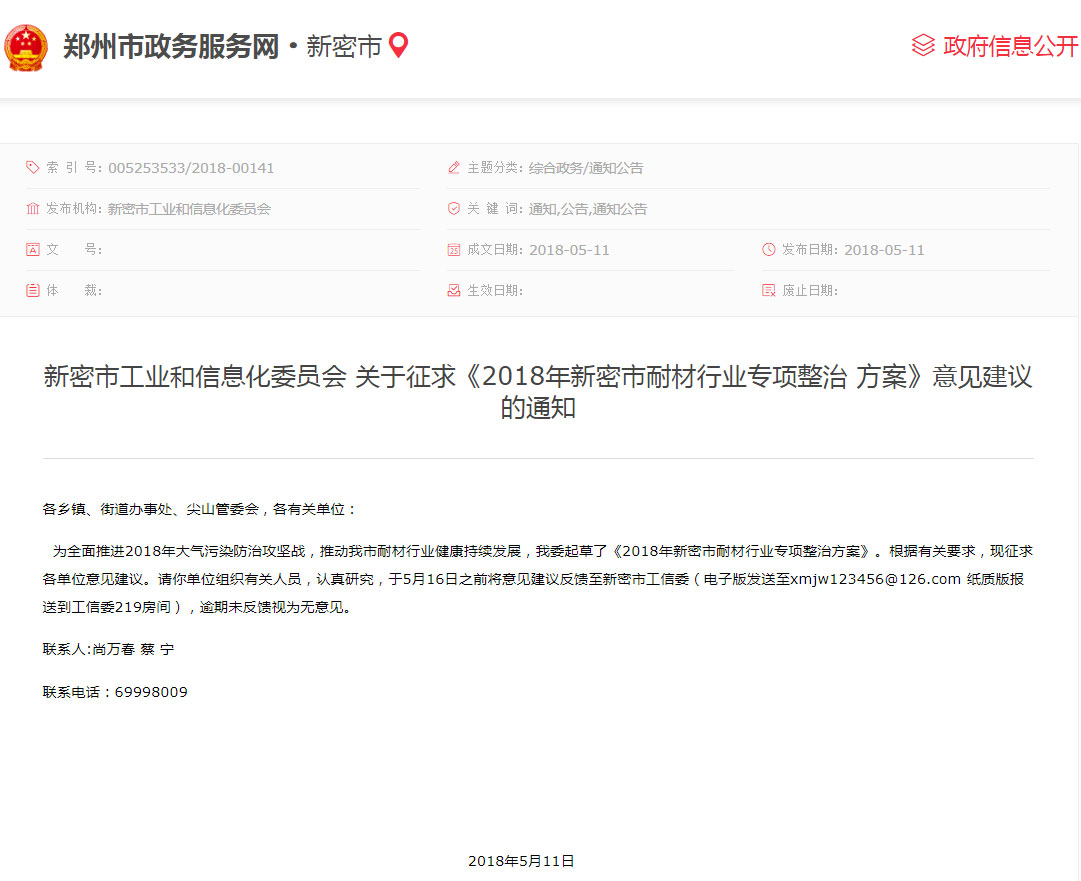Click the national emblem logo

(x=26, y=47)
